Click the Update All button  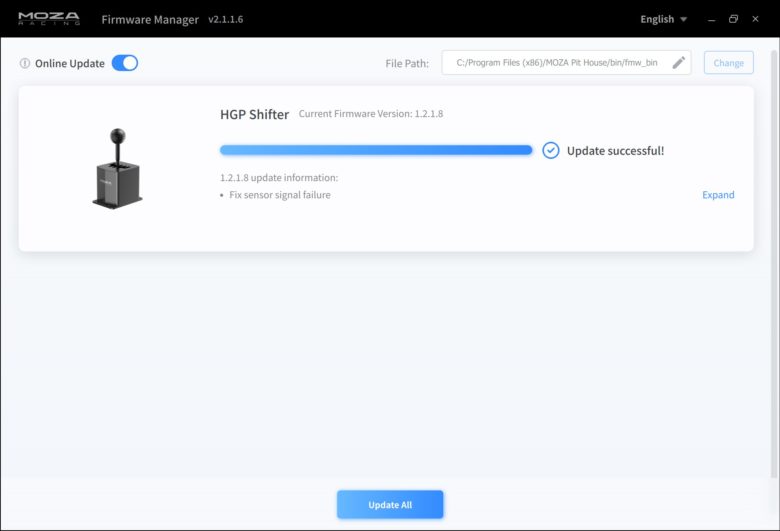tap(390, 505)
